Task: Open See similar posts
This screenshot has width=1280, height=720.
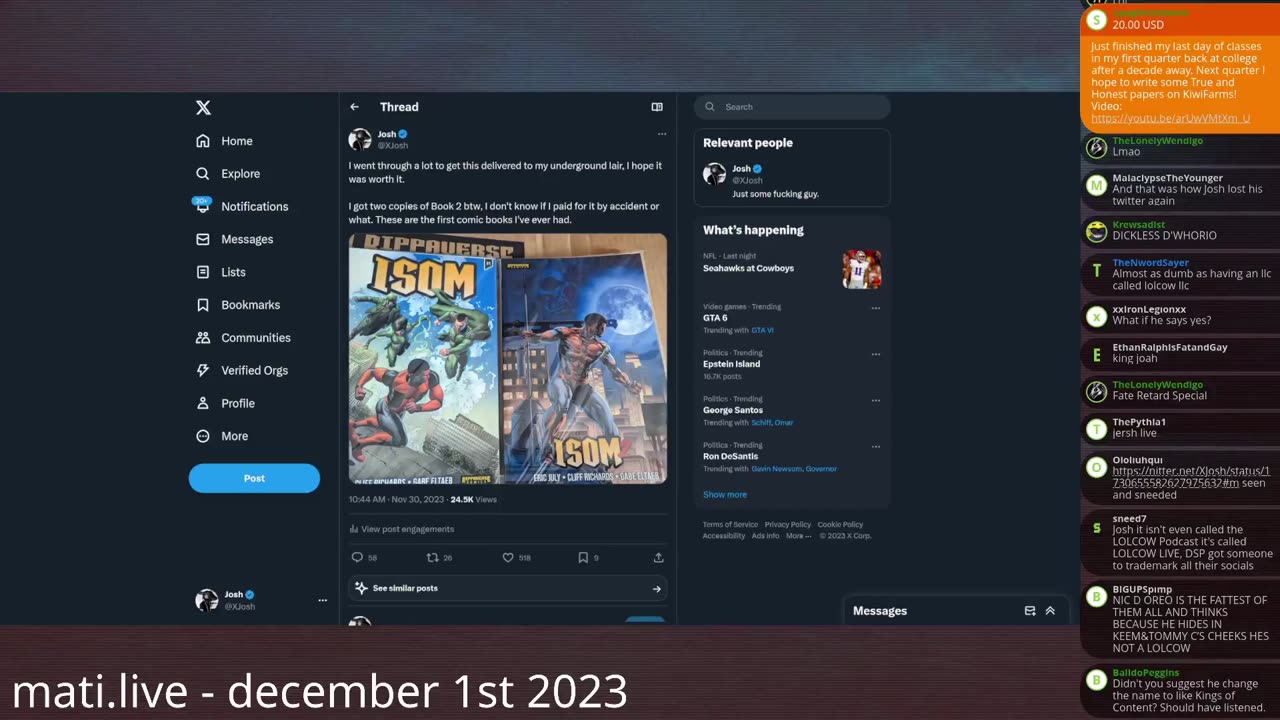Action: (508, 588)
